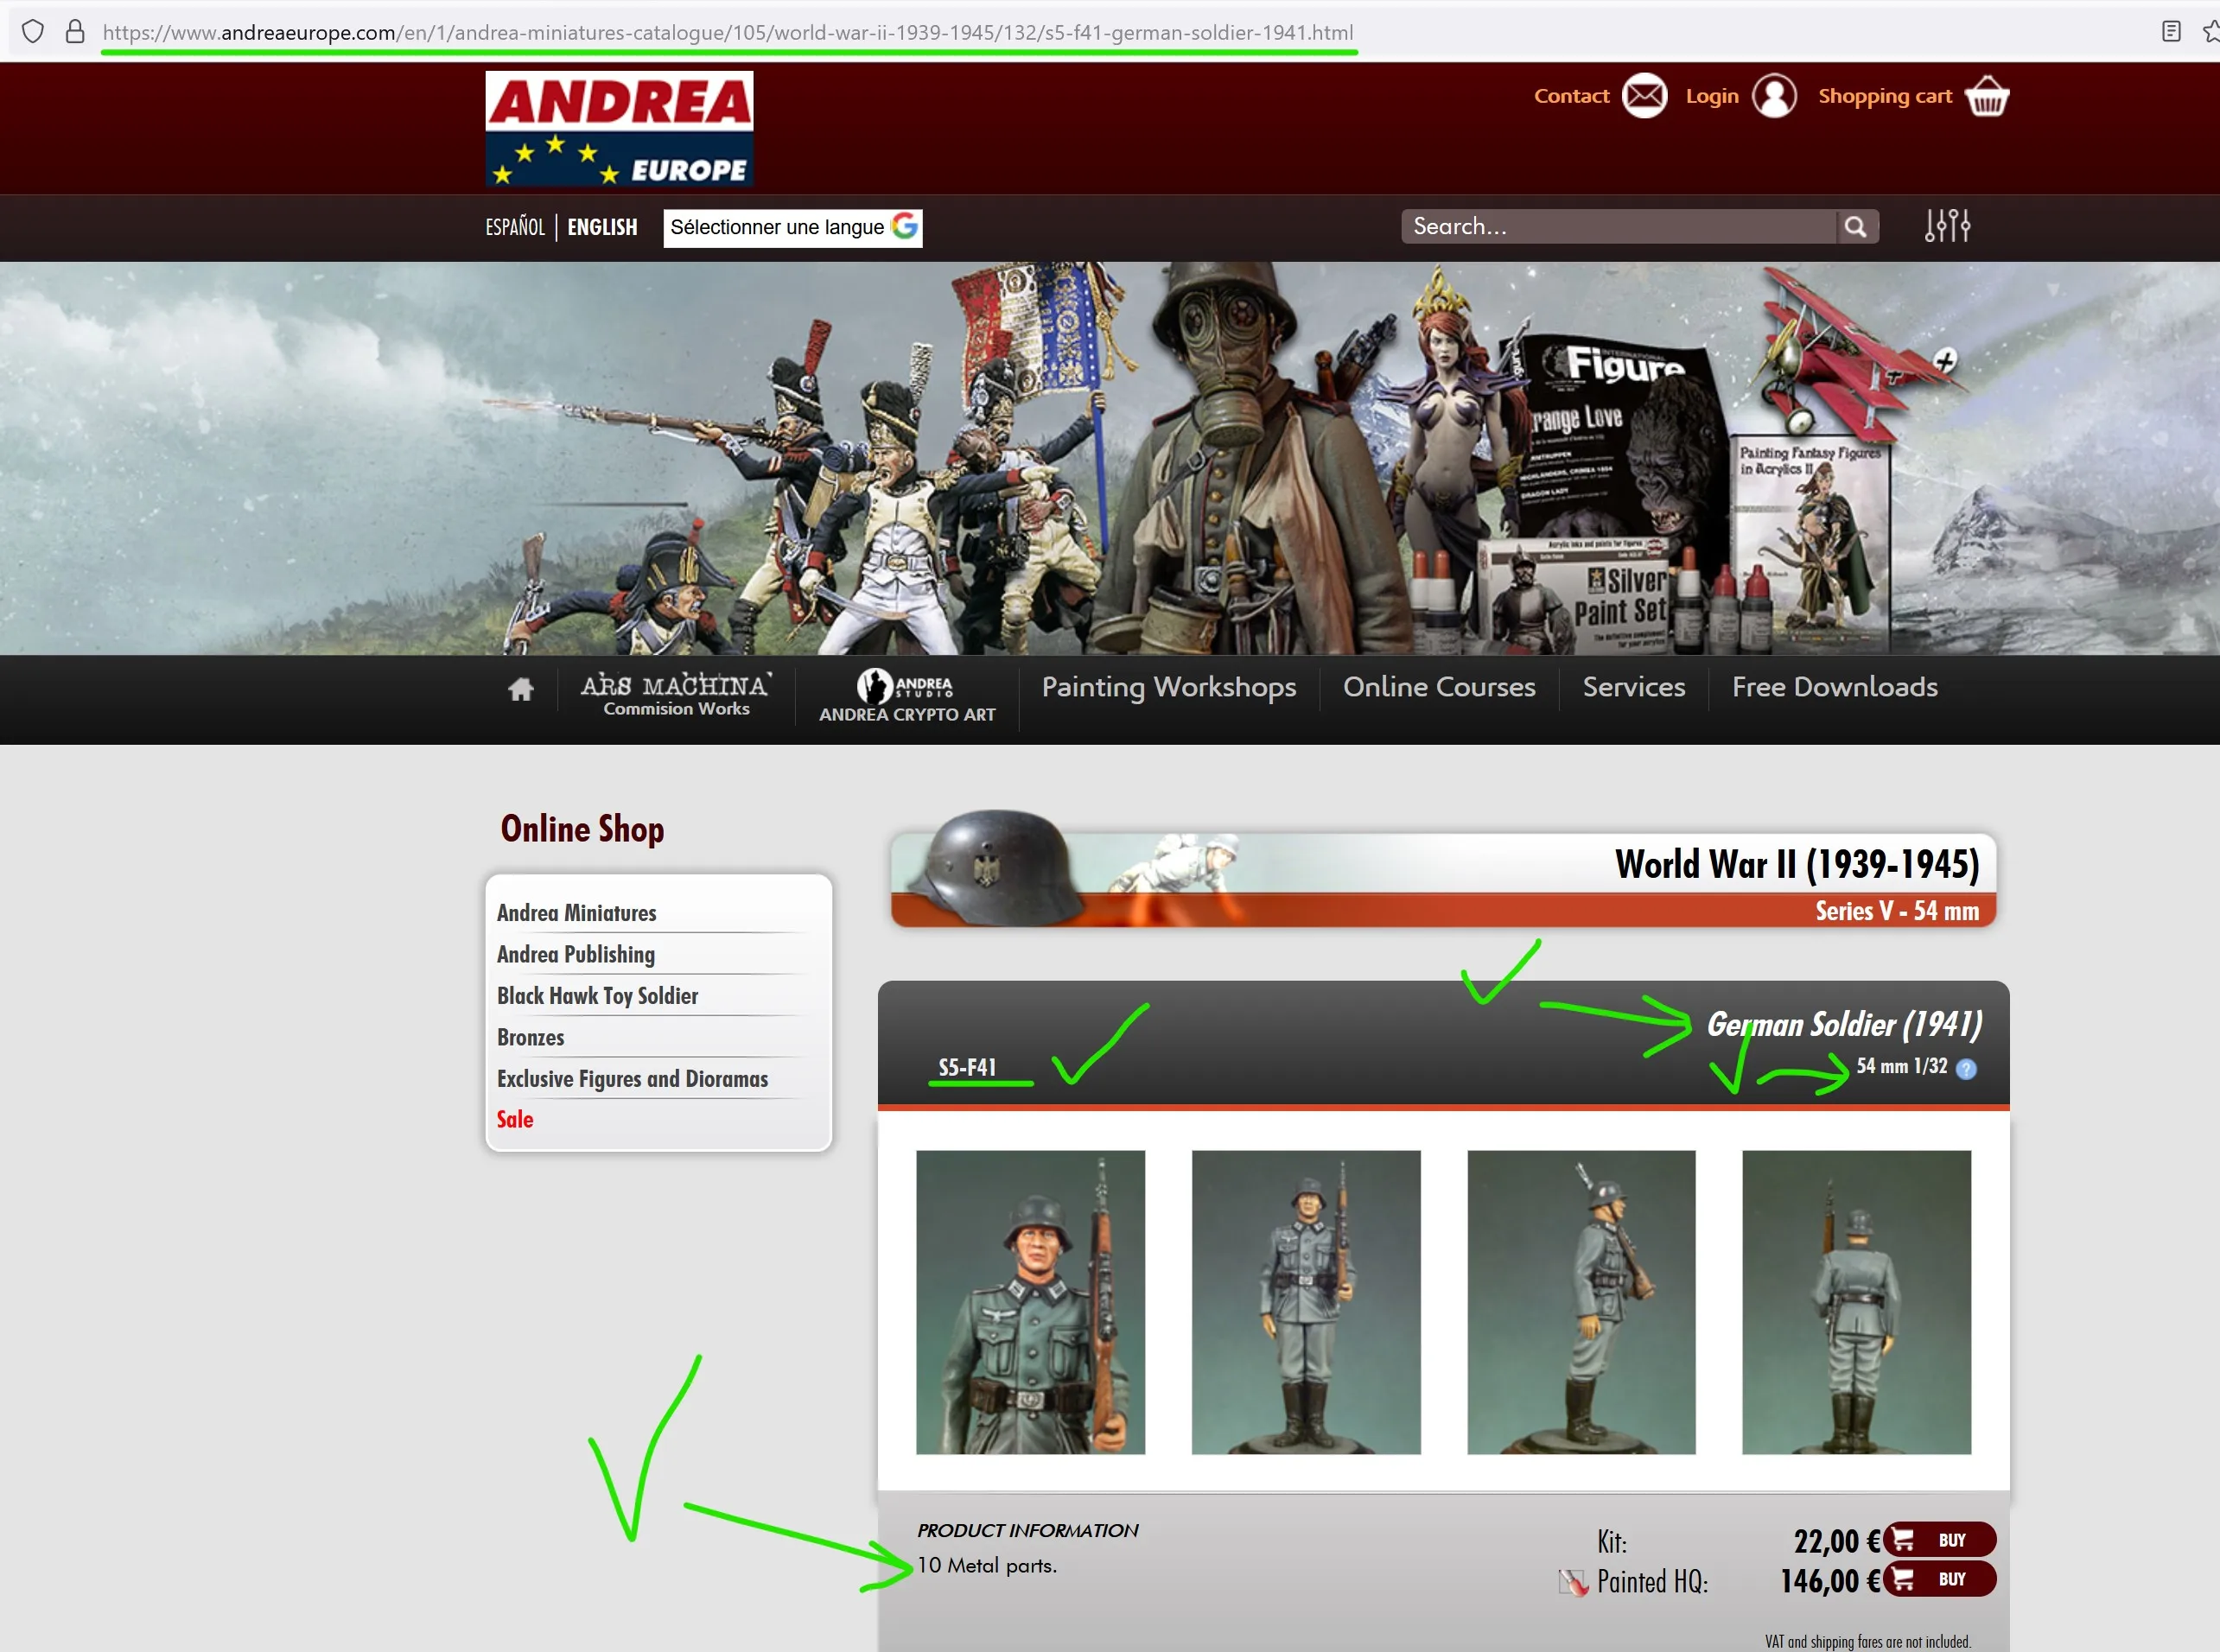Image resolution: width=2220 pixels, height=1652 pixels.
Task: Open Free Downloads menu item
Action: point(1834,687)
